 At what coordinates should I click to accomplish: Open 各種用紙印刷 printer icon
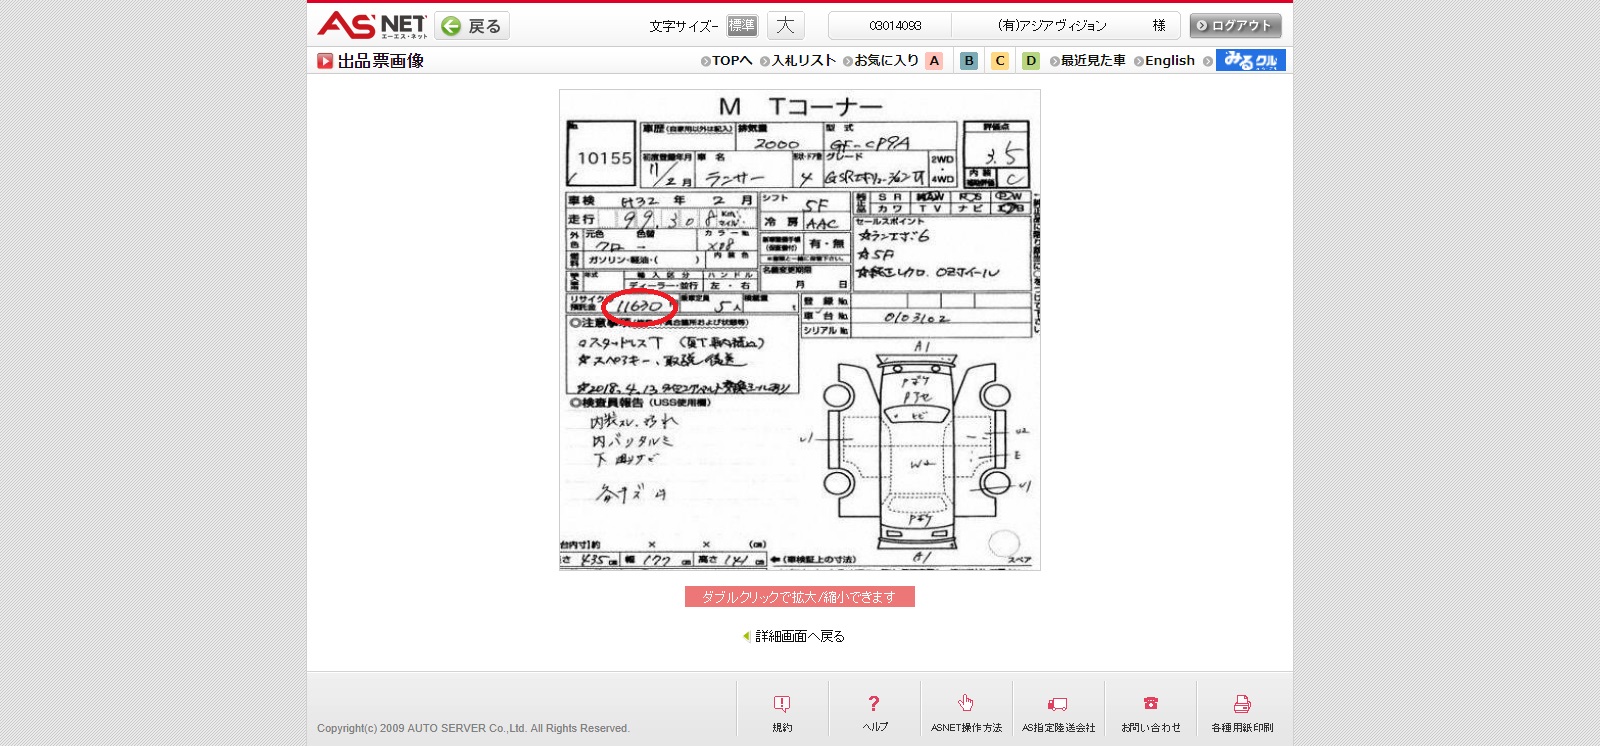1242,705
